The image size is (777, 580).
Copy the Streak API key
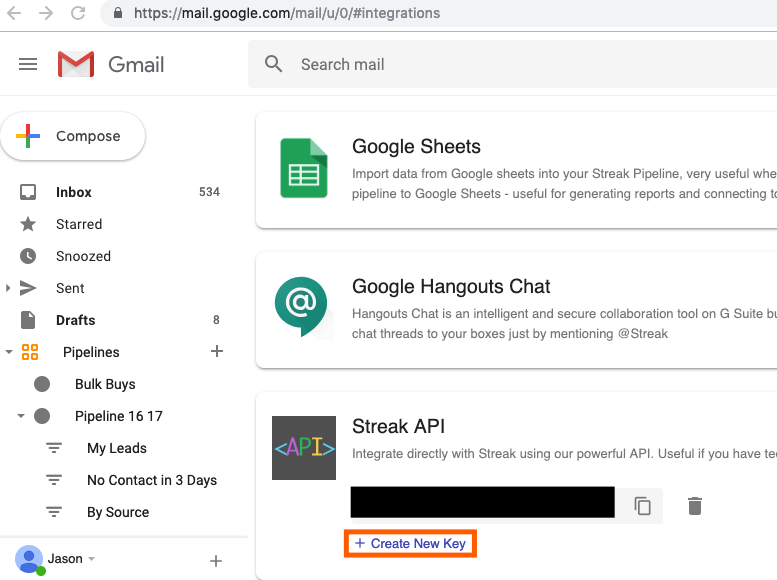(643, 506)
